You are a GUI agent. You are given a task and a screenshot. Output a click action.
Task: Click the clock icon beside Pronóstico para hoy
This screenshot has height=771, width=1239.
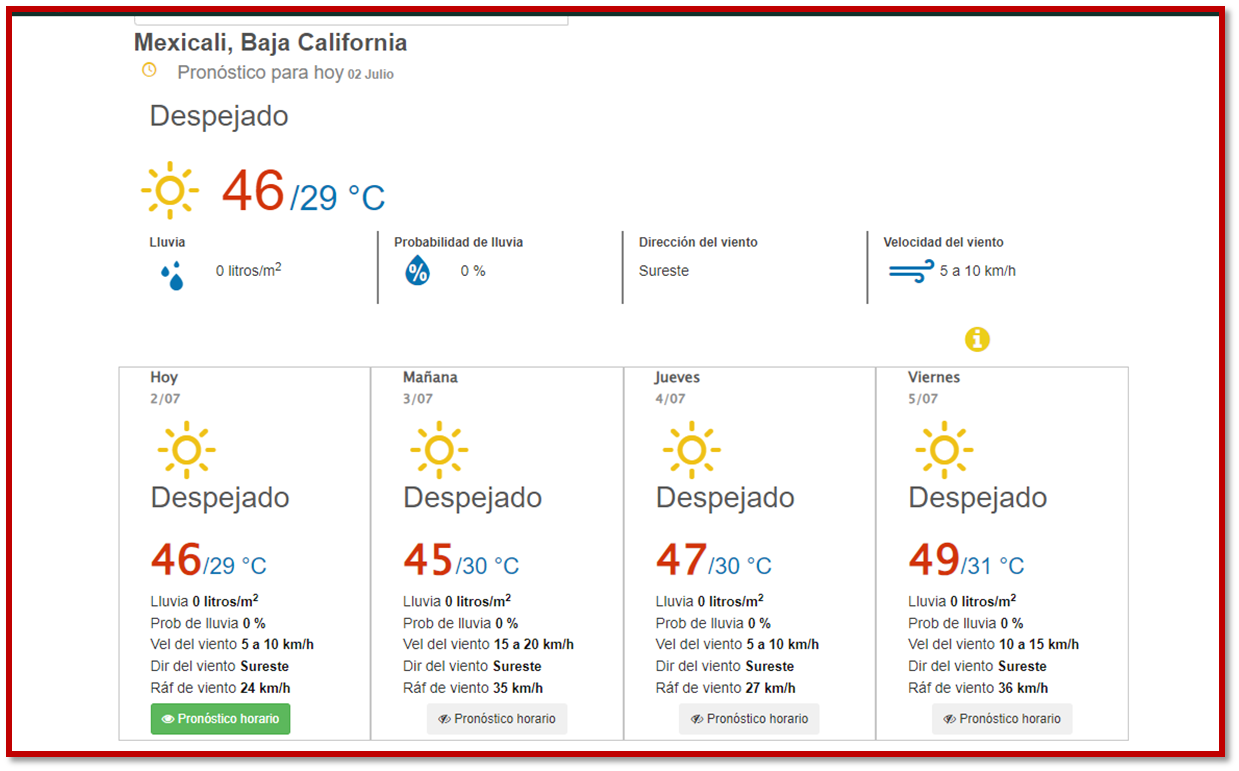[x=149, y=70]
